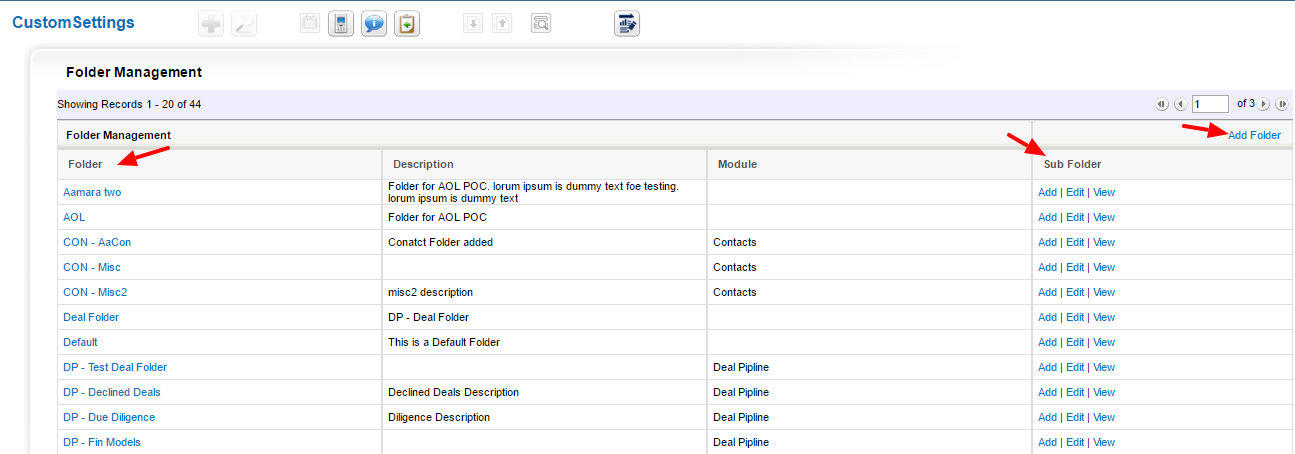Click View sub folder for Default row
Viewport: 1295px width, 454px height.
(x=1104, y=342)
